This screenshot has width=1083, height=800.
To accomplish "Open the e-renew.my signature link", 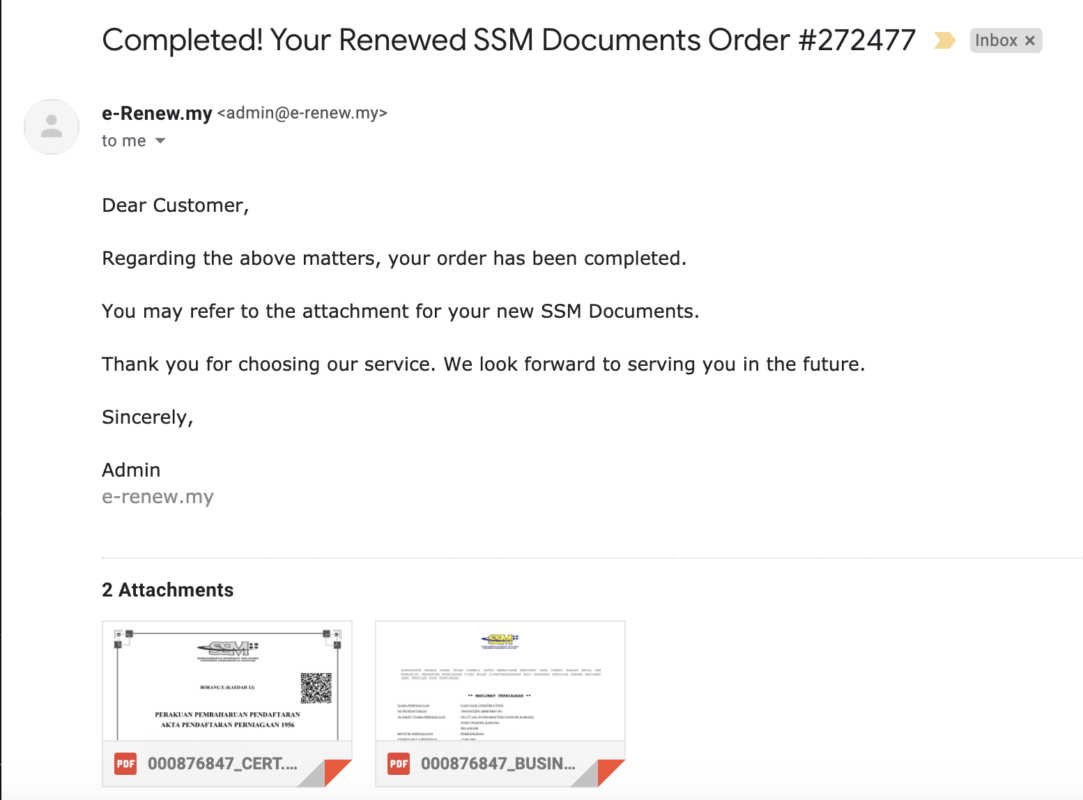I will [157, 497].
